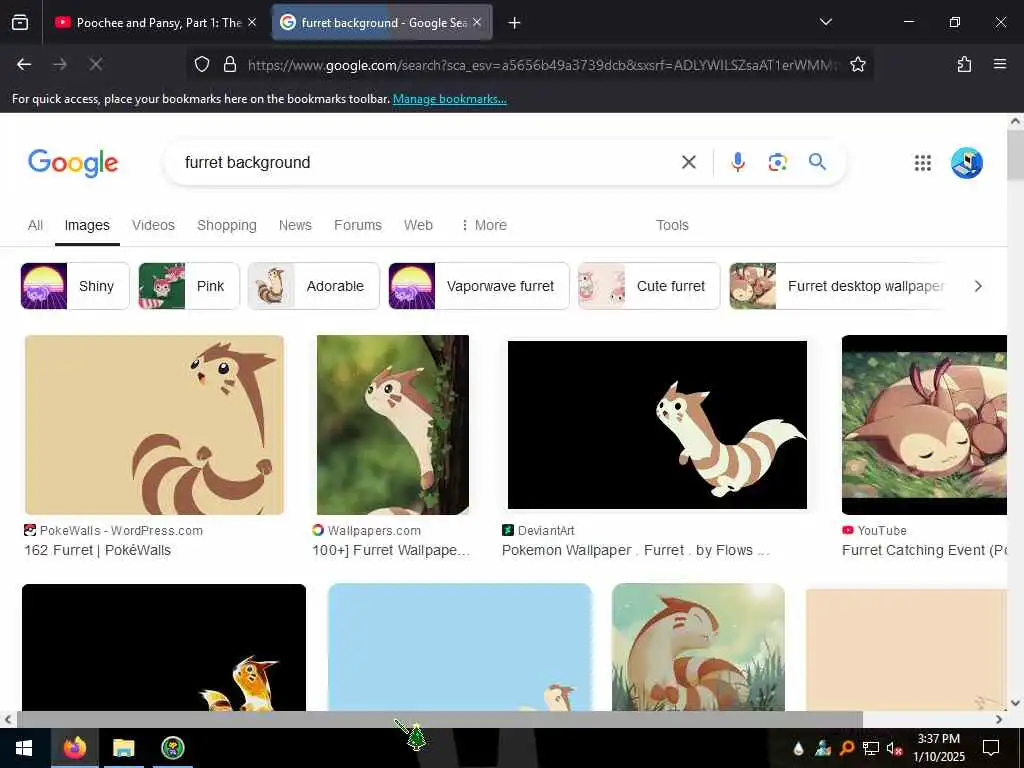Filter images by Shiny chip
Screen dimensions: 1024x768
(x=75, y=286)
